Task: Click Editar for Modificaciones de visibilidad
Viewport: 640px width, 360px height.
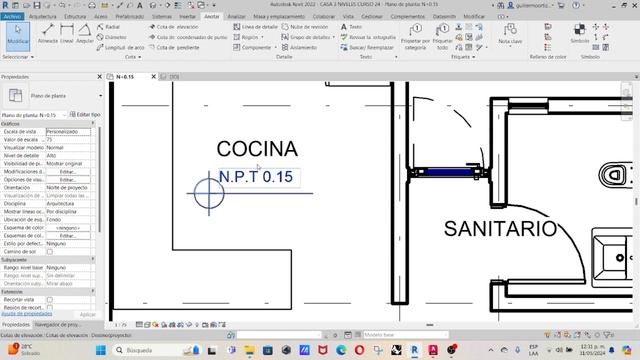Action: [68, 172]
